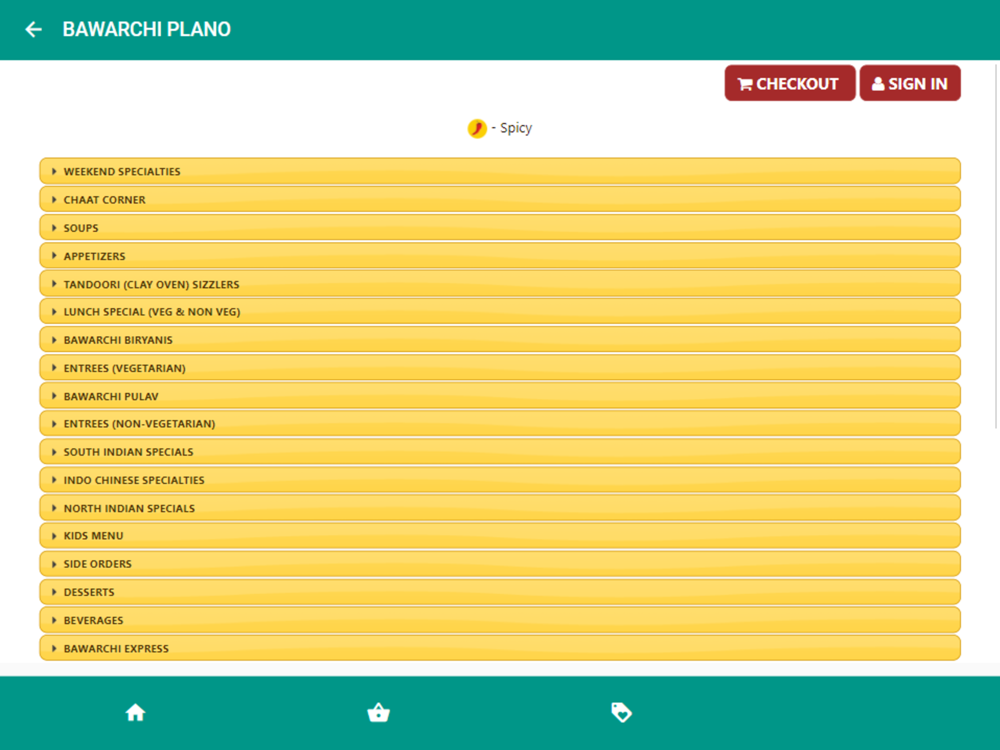Expand Lunch Special (Veg & Non Veg)
This screenshot has height=750, width=1000.
[x=500, y=311]
